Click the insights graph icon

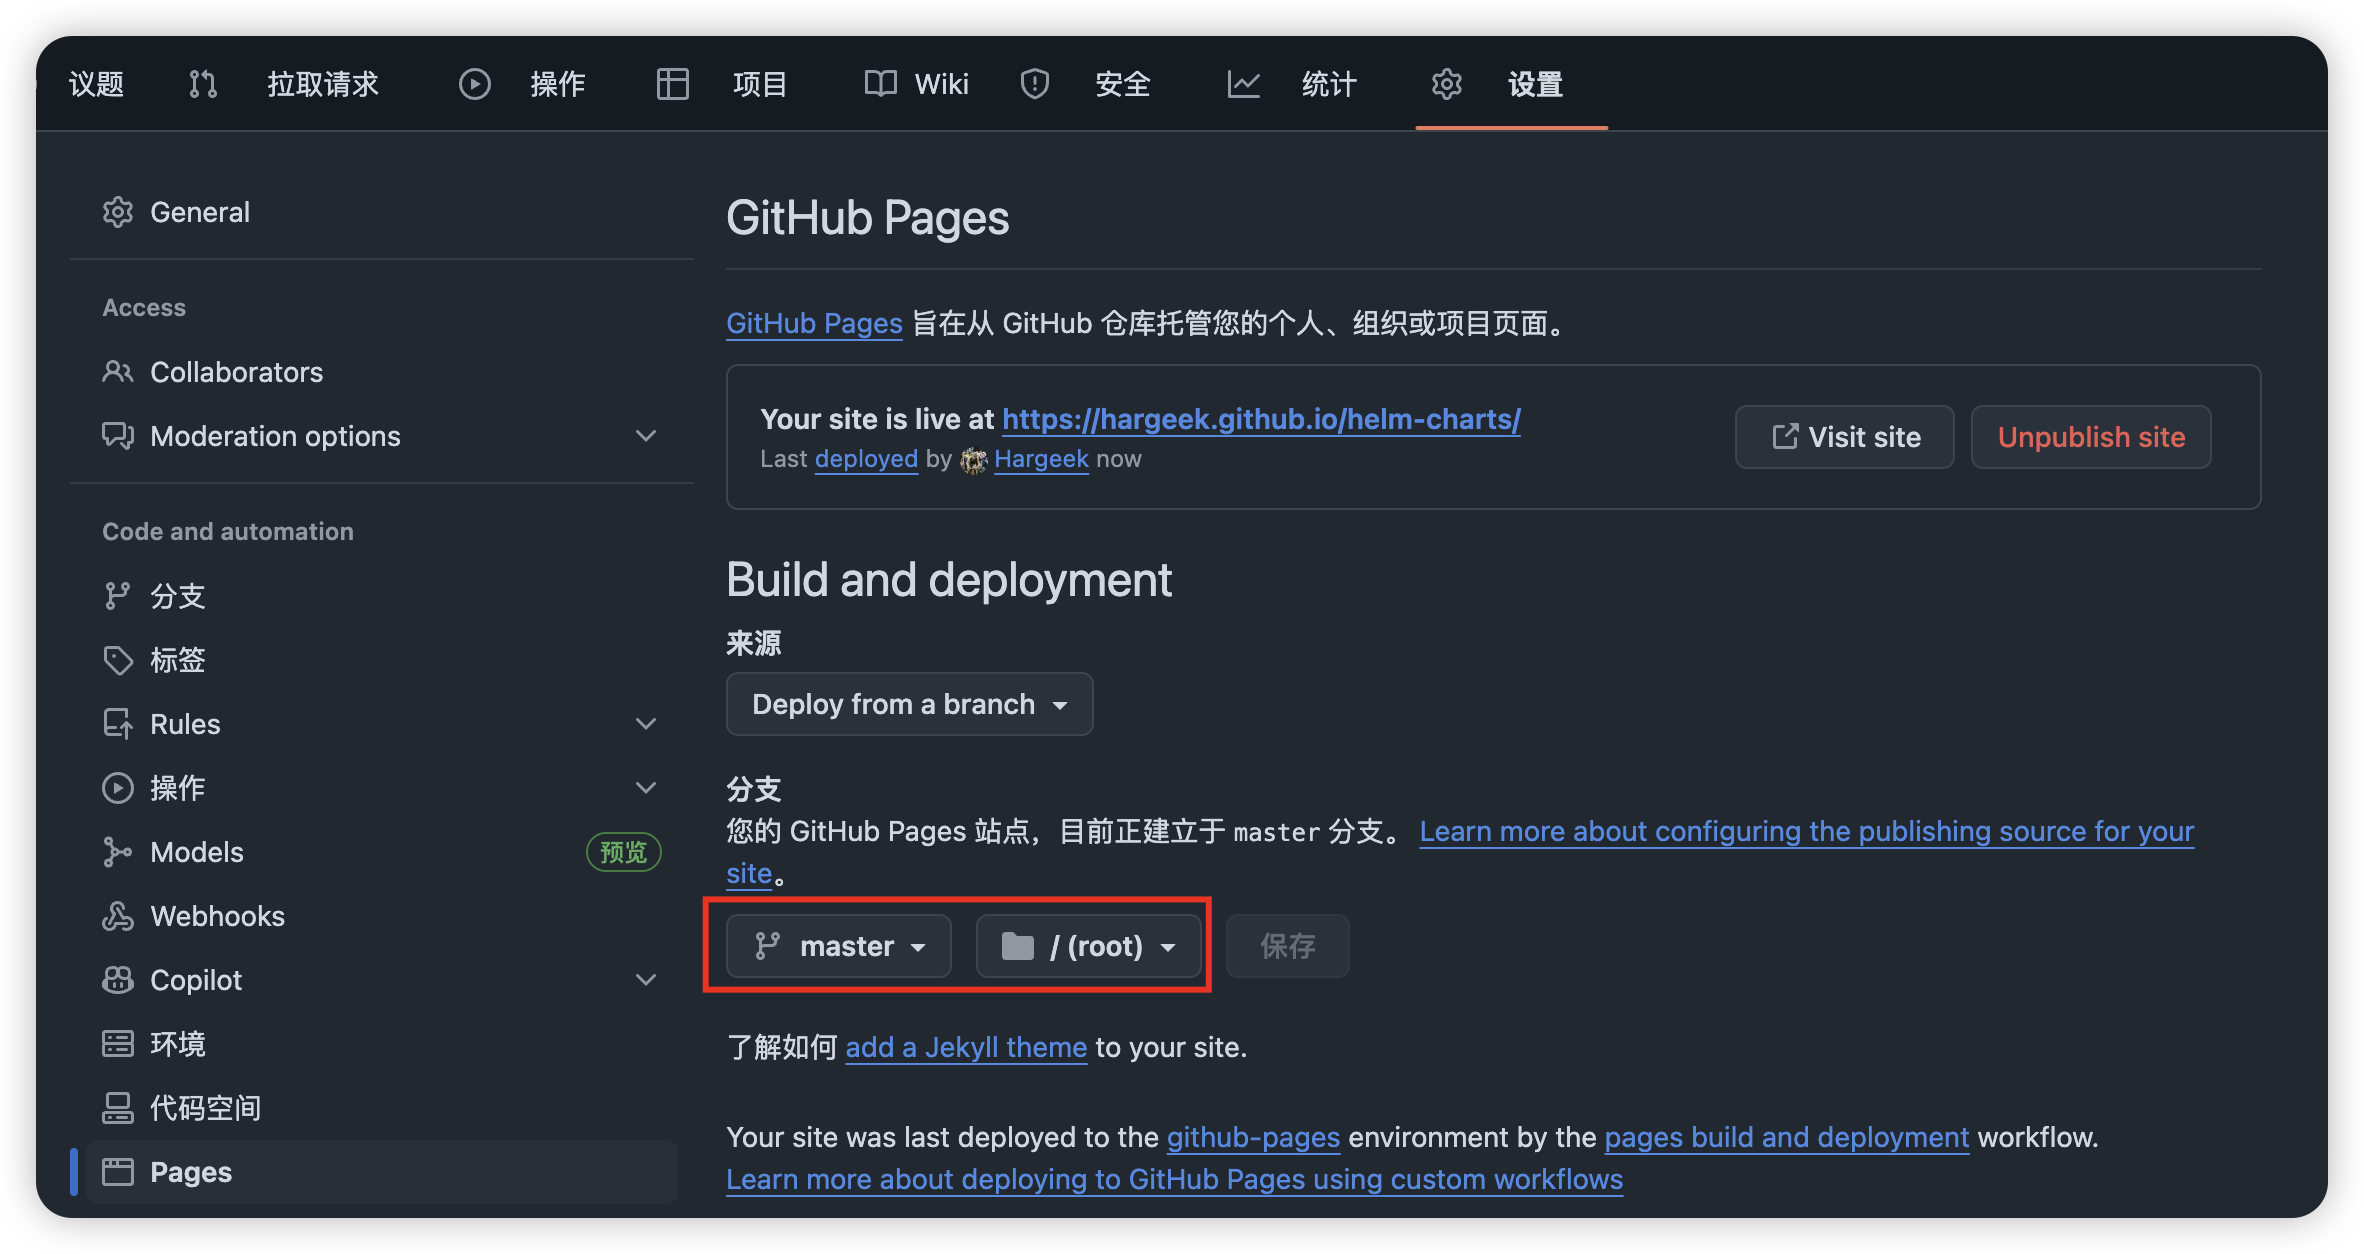1243,84
